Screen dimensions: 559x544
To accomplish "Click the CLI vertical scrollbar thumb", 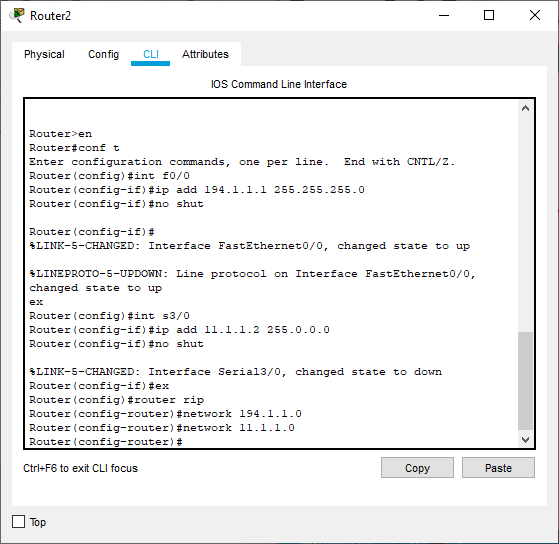I will pyautogui.click(x=525, y=381).
